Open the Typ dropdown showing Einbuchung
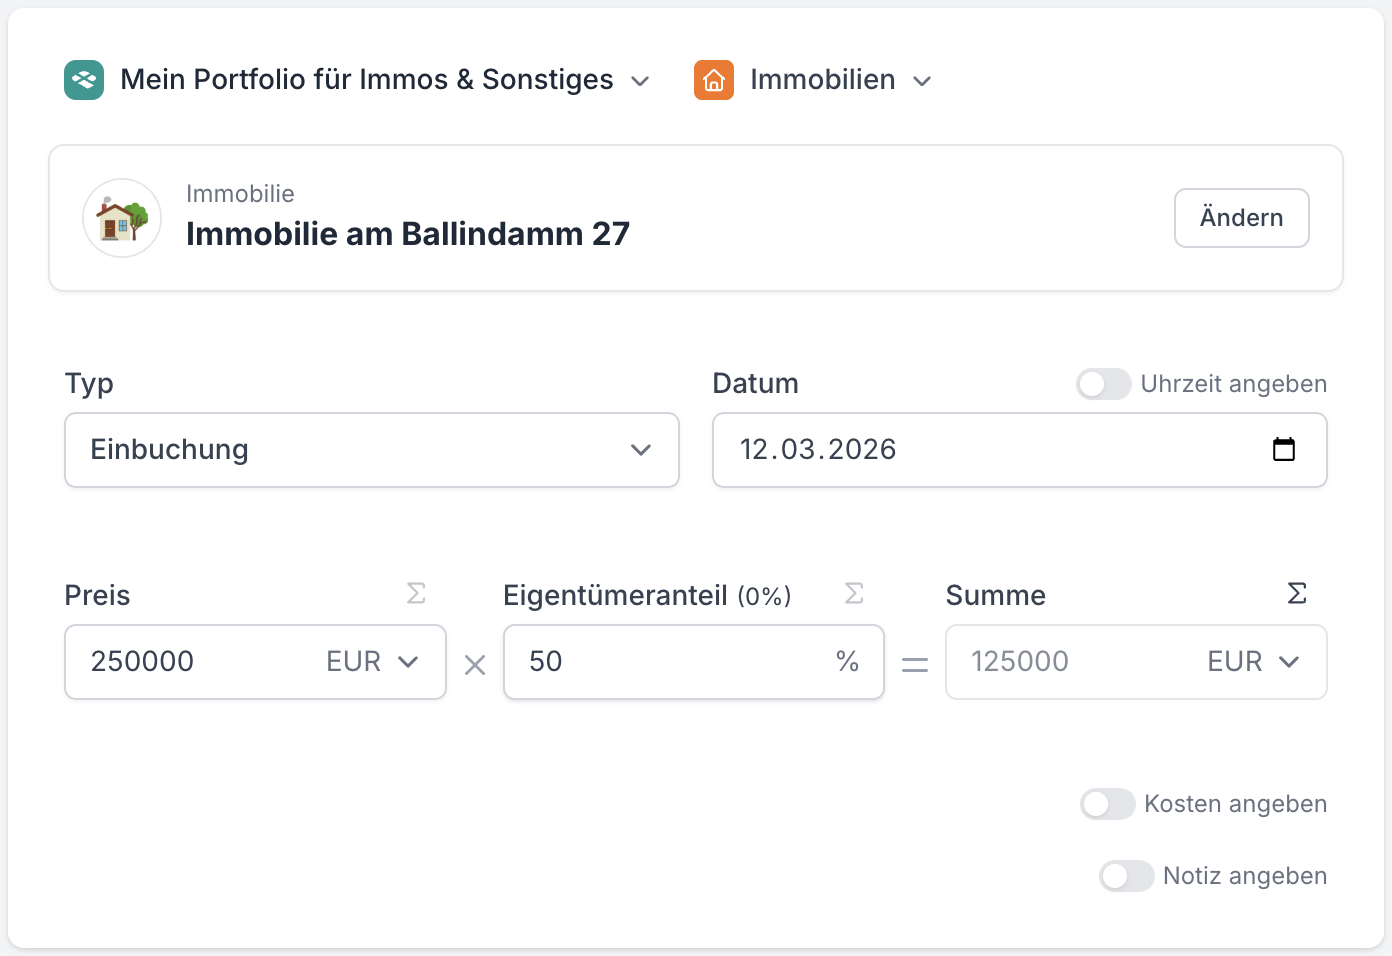 pyautogui.click(x=371, y=450)
